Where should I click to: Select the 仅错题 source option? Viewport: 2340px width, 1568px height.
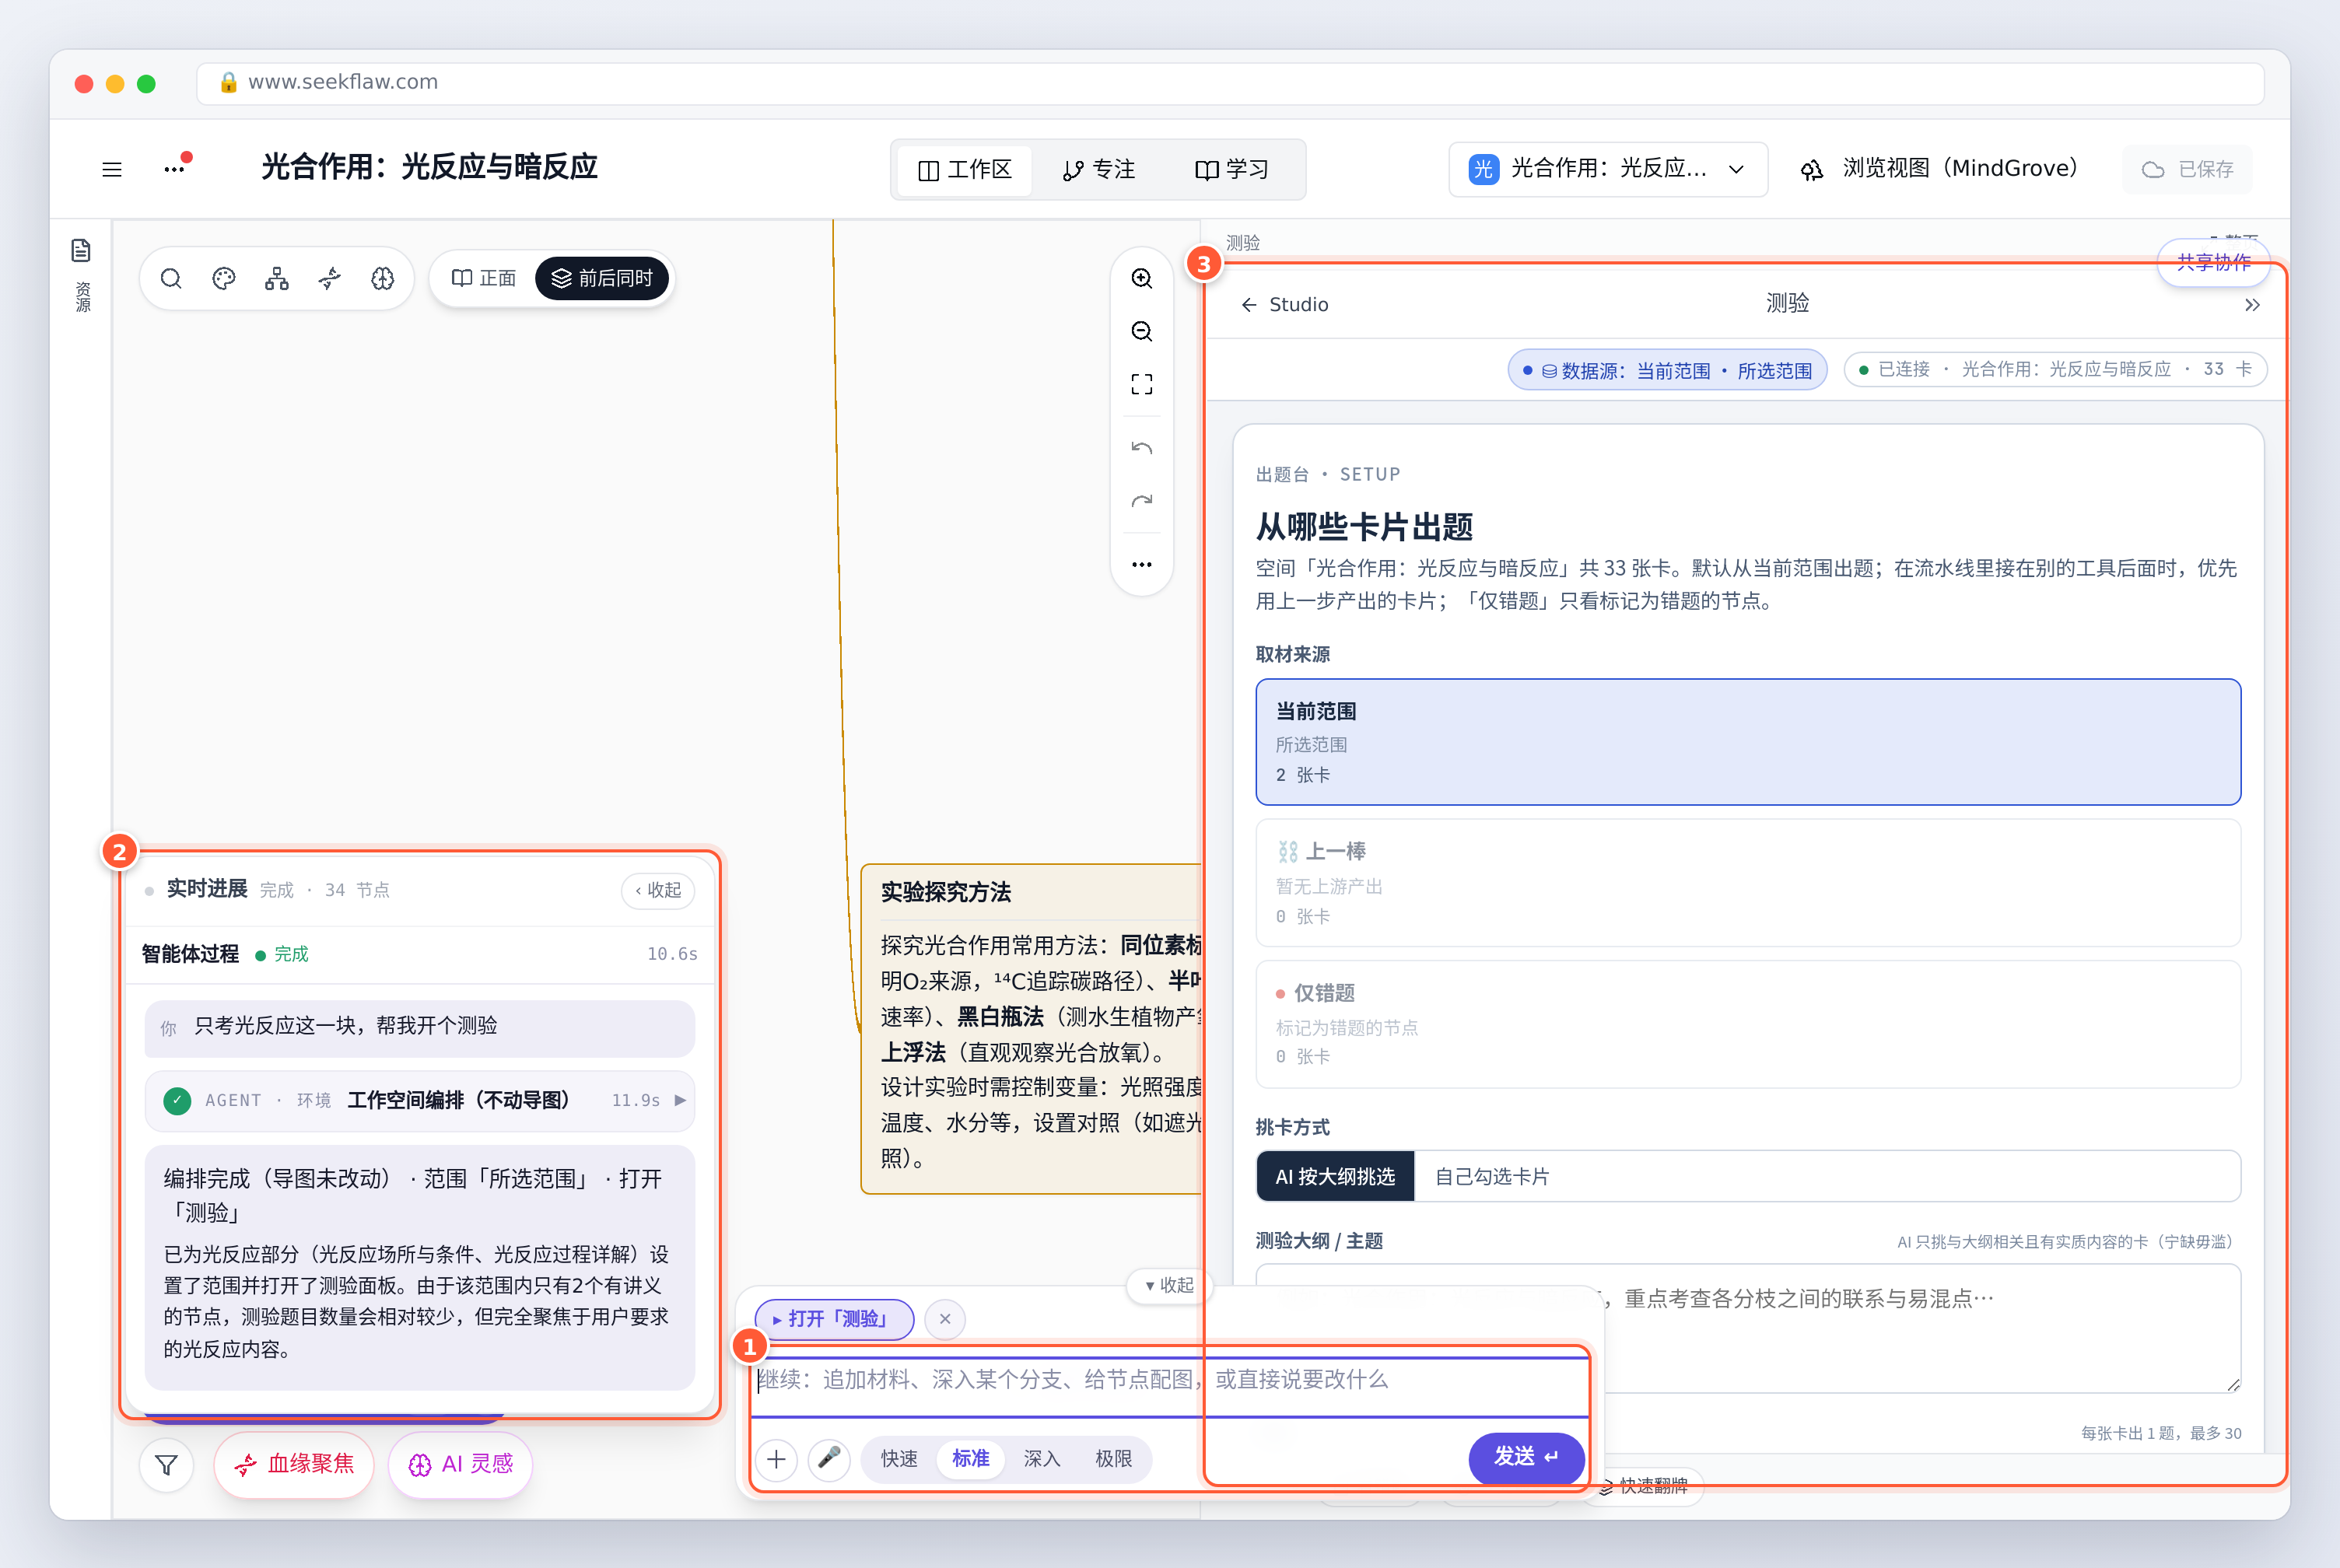click(x=1747, y=1024)
